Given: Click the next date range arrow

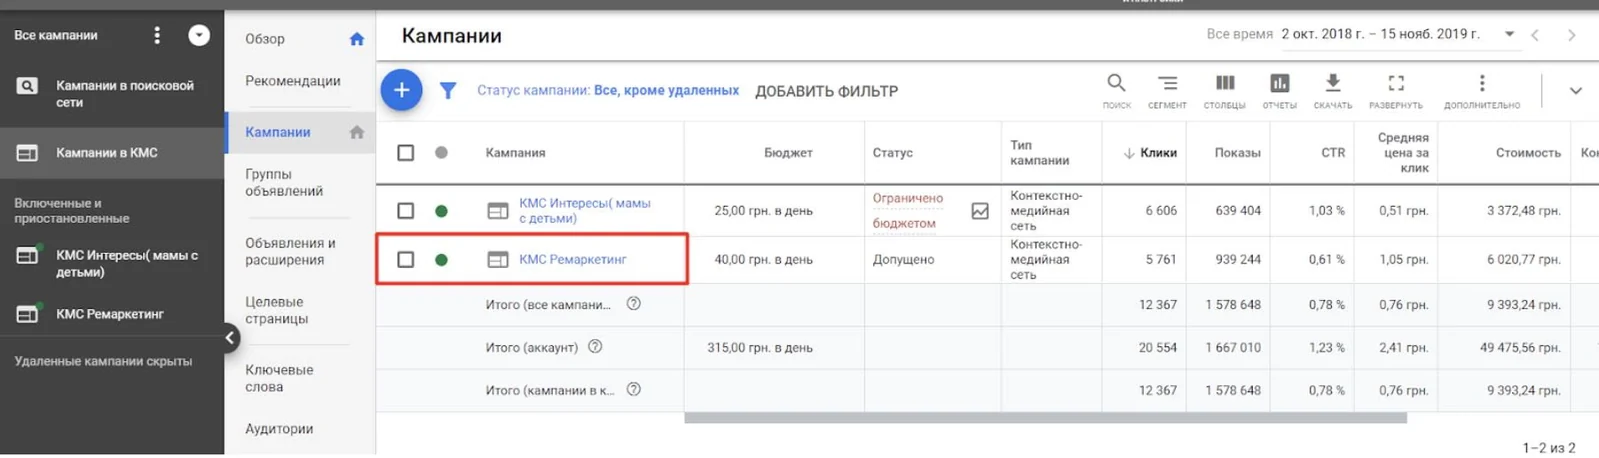Looking at the screenshot, I should pyautogui.click(x=1571, y=35).
